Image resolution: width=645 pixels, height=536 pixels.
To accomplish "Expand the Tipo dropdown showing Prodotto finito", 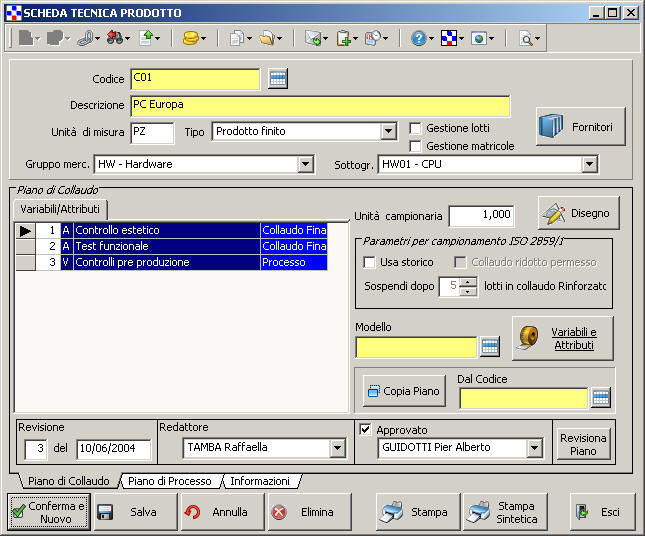I will [x=388, y=132].
